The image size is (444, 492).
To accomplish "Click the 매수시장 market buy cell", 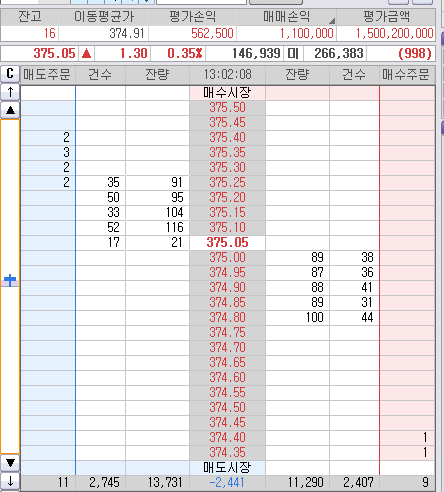I will (227, 93).
